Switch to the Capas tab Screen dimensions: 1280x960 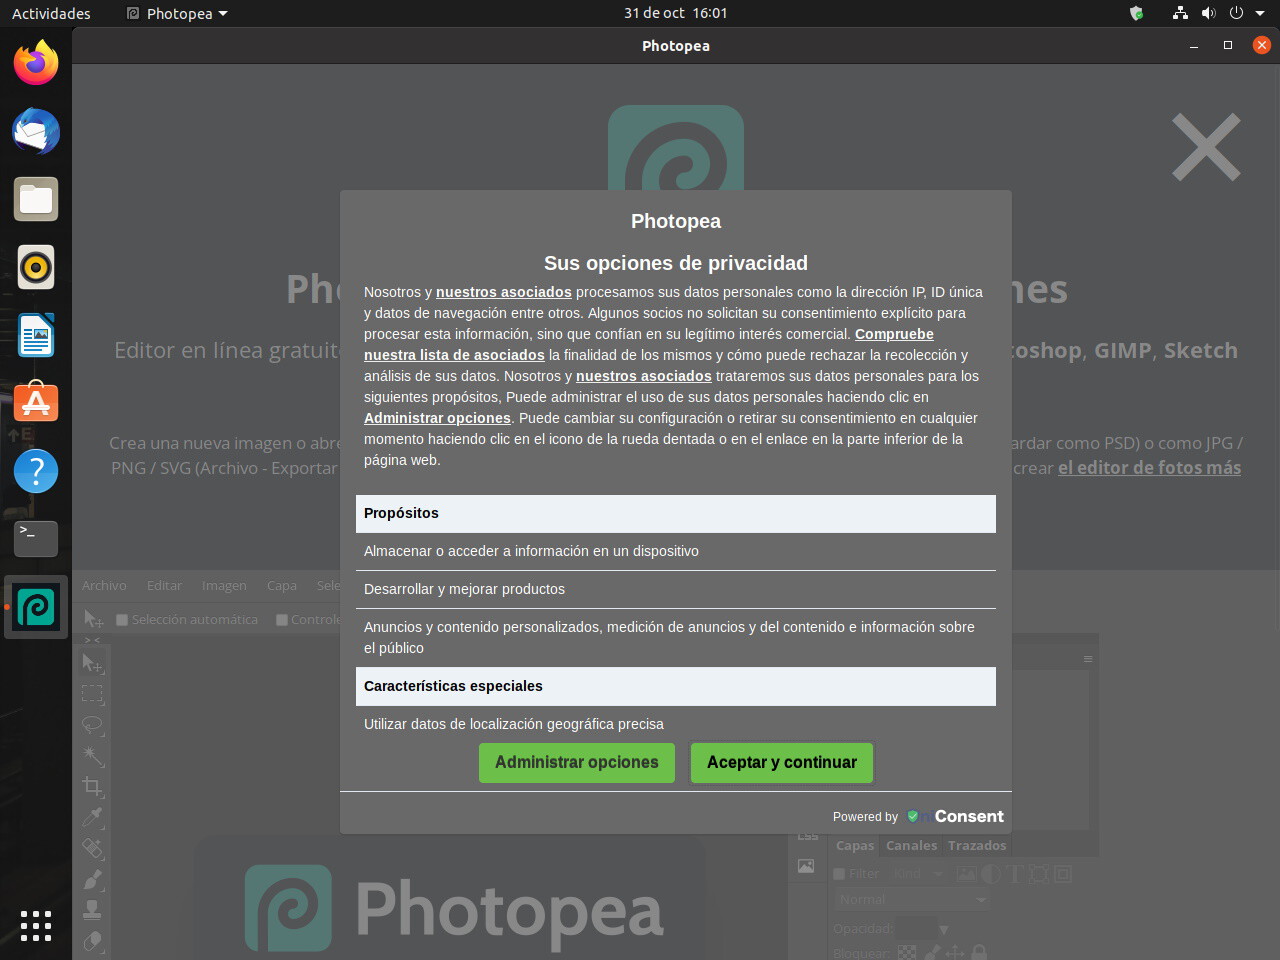pyautogui.click(x=855, y=846)
